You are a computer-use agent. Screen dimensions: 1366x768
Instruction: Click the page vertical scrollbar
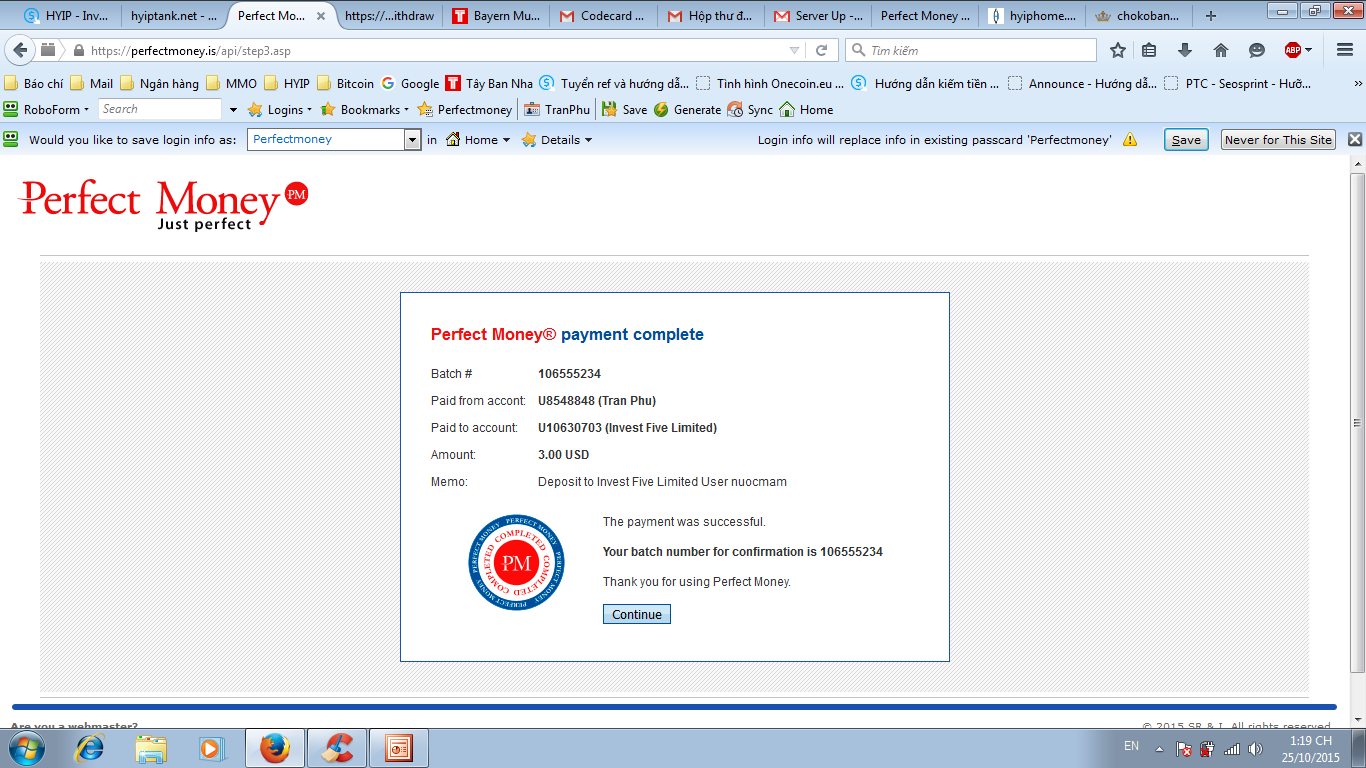tap(1357, 422)
